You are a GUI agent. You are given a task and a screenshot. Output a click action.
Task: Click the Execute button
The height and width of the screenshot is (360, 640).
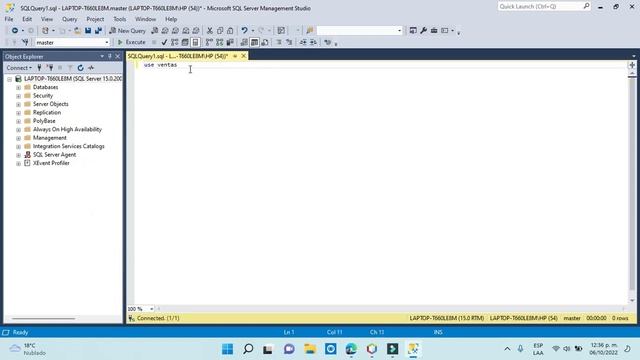(x=131, y=42)
